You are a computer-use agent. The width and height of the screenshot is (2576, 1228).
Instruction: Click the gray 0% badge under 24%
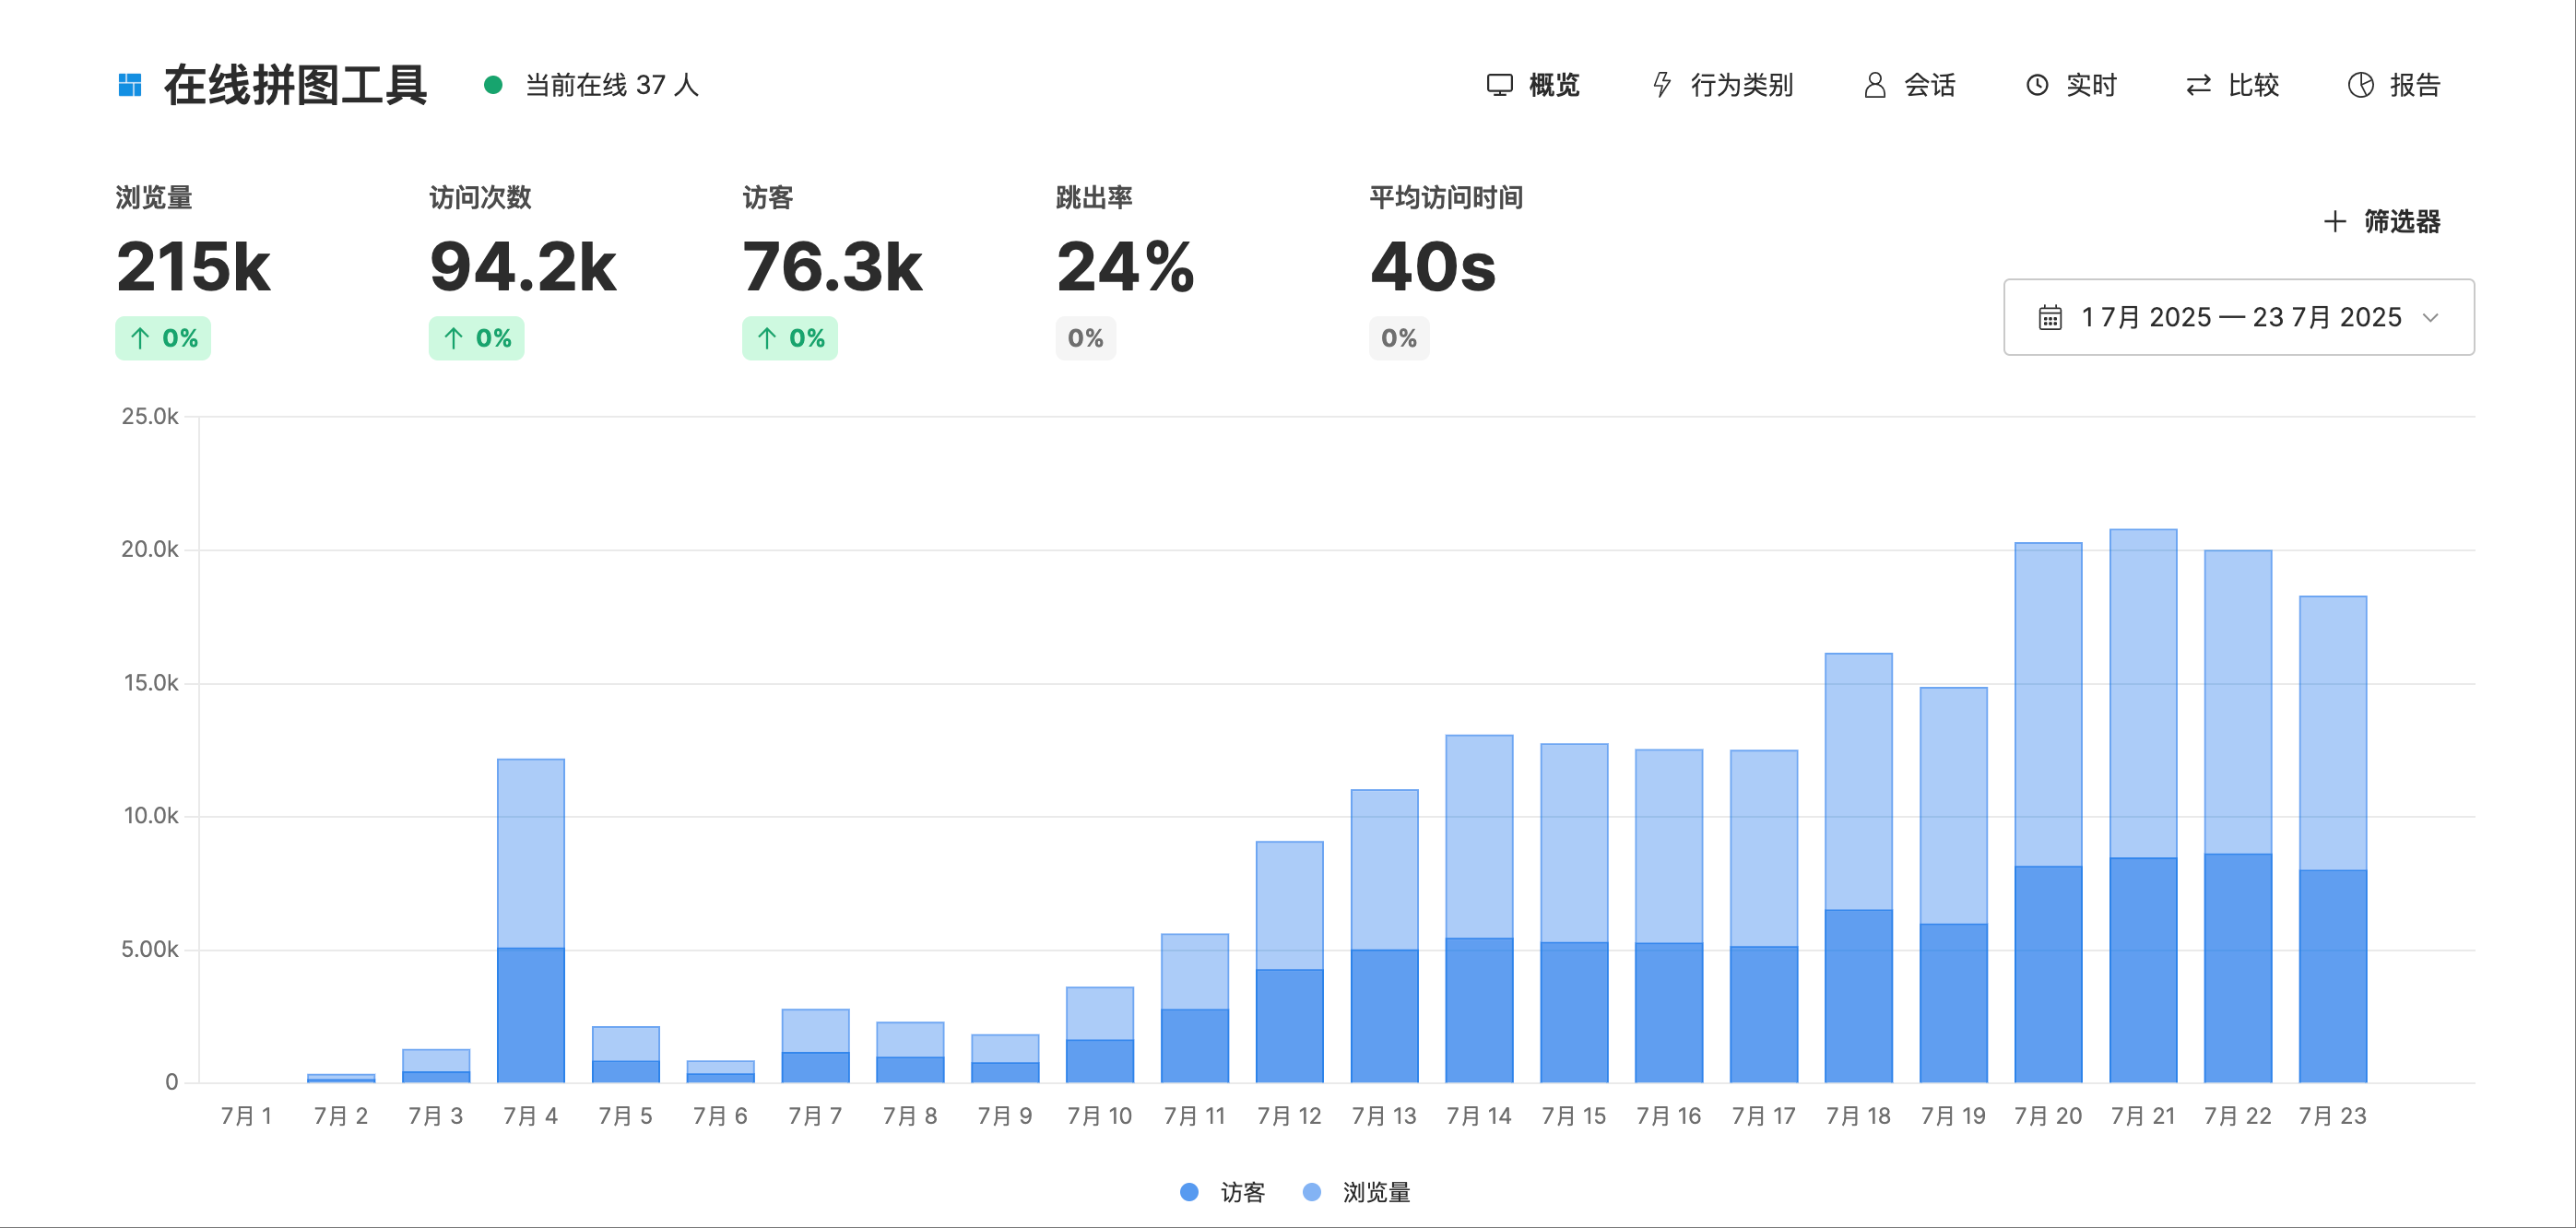[x=1086, y=338]
